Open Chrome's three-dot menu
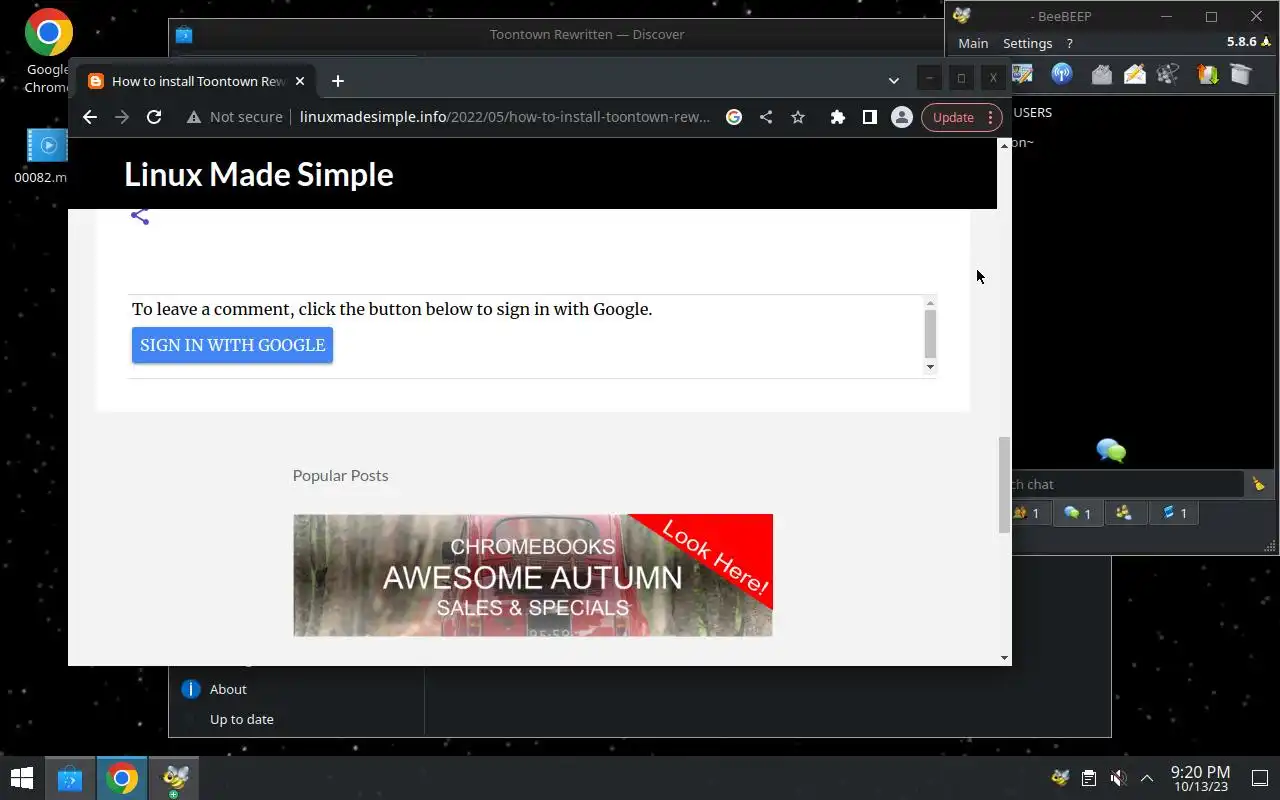This screenshot has width=1280, height=800. click(x=990, y=117)
